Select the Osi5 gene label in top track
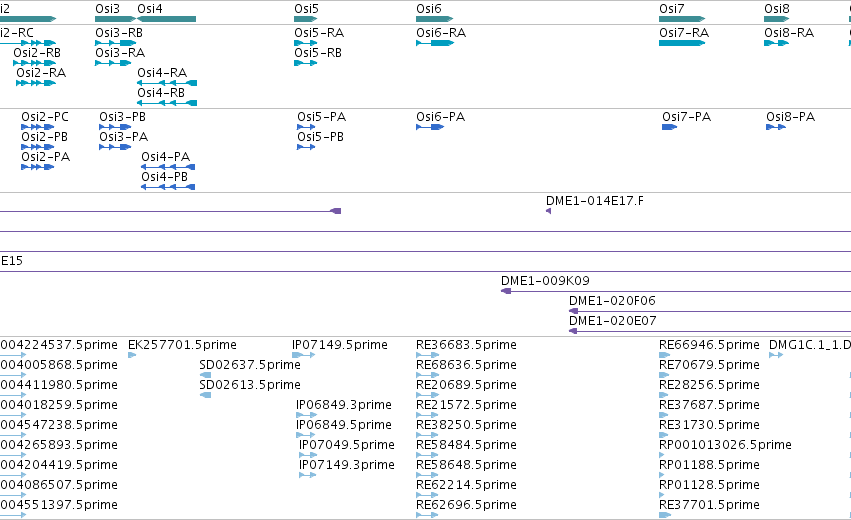Viewport: 851px width, 520px height. coord(307,9)
